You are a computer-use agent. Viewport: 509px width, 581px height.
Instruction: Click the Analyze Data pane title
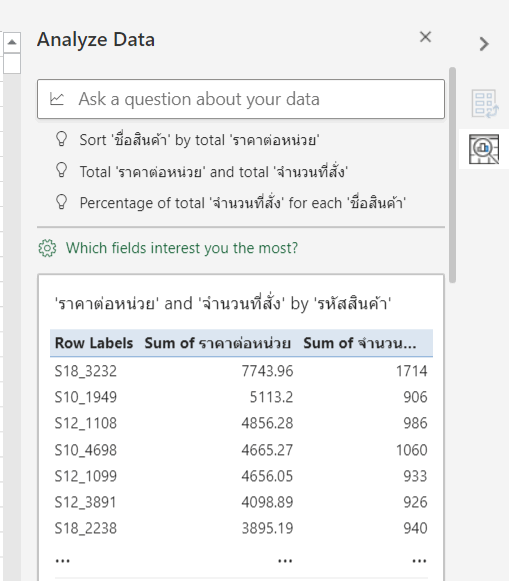pyautogui.click(x=96, y=40)
